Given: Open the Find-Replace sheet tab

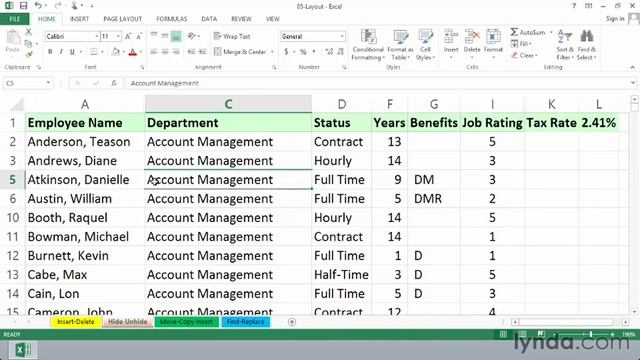Looking at the screenshot, I should tap(245, 322).
